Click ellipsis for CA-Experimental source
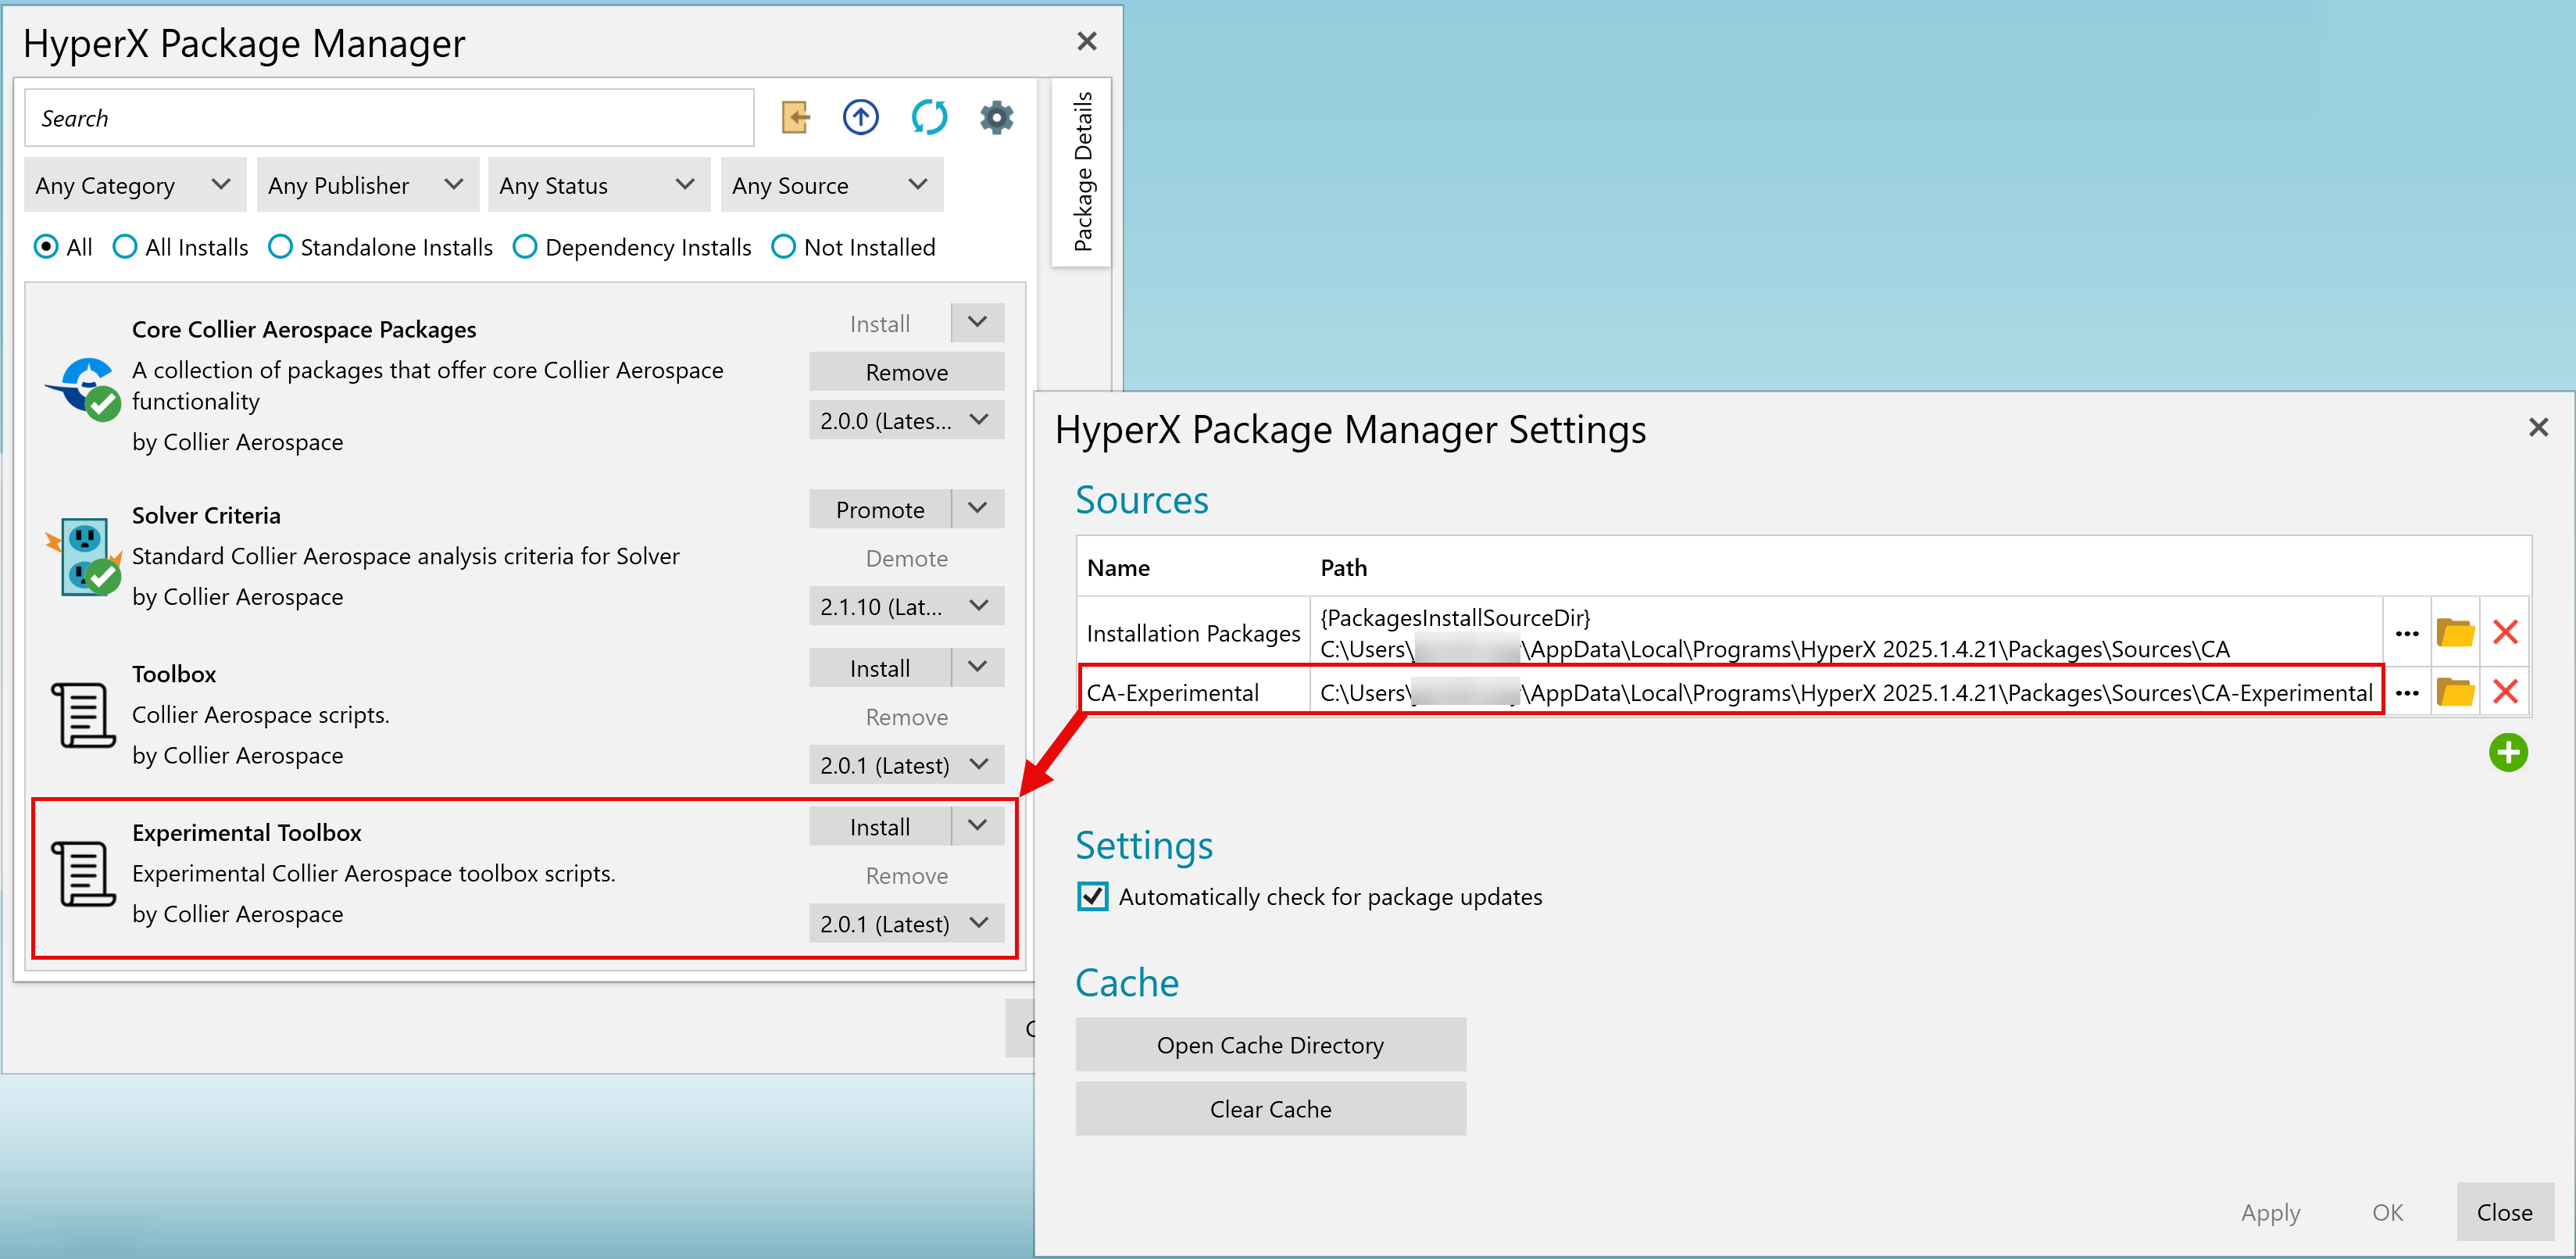The image size is (2576, 1259). (2407, 692)
